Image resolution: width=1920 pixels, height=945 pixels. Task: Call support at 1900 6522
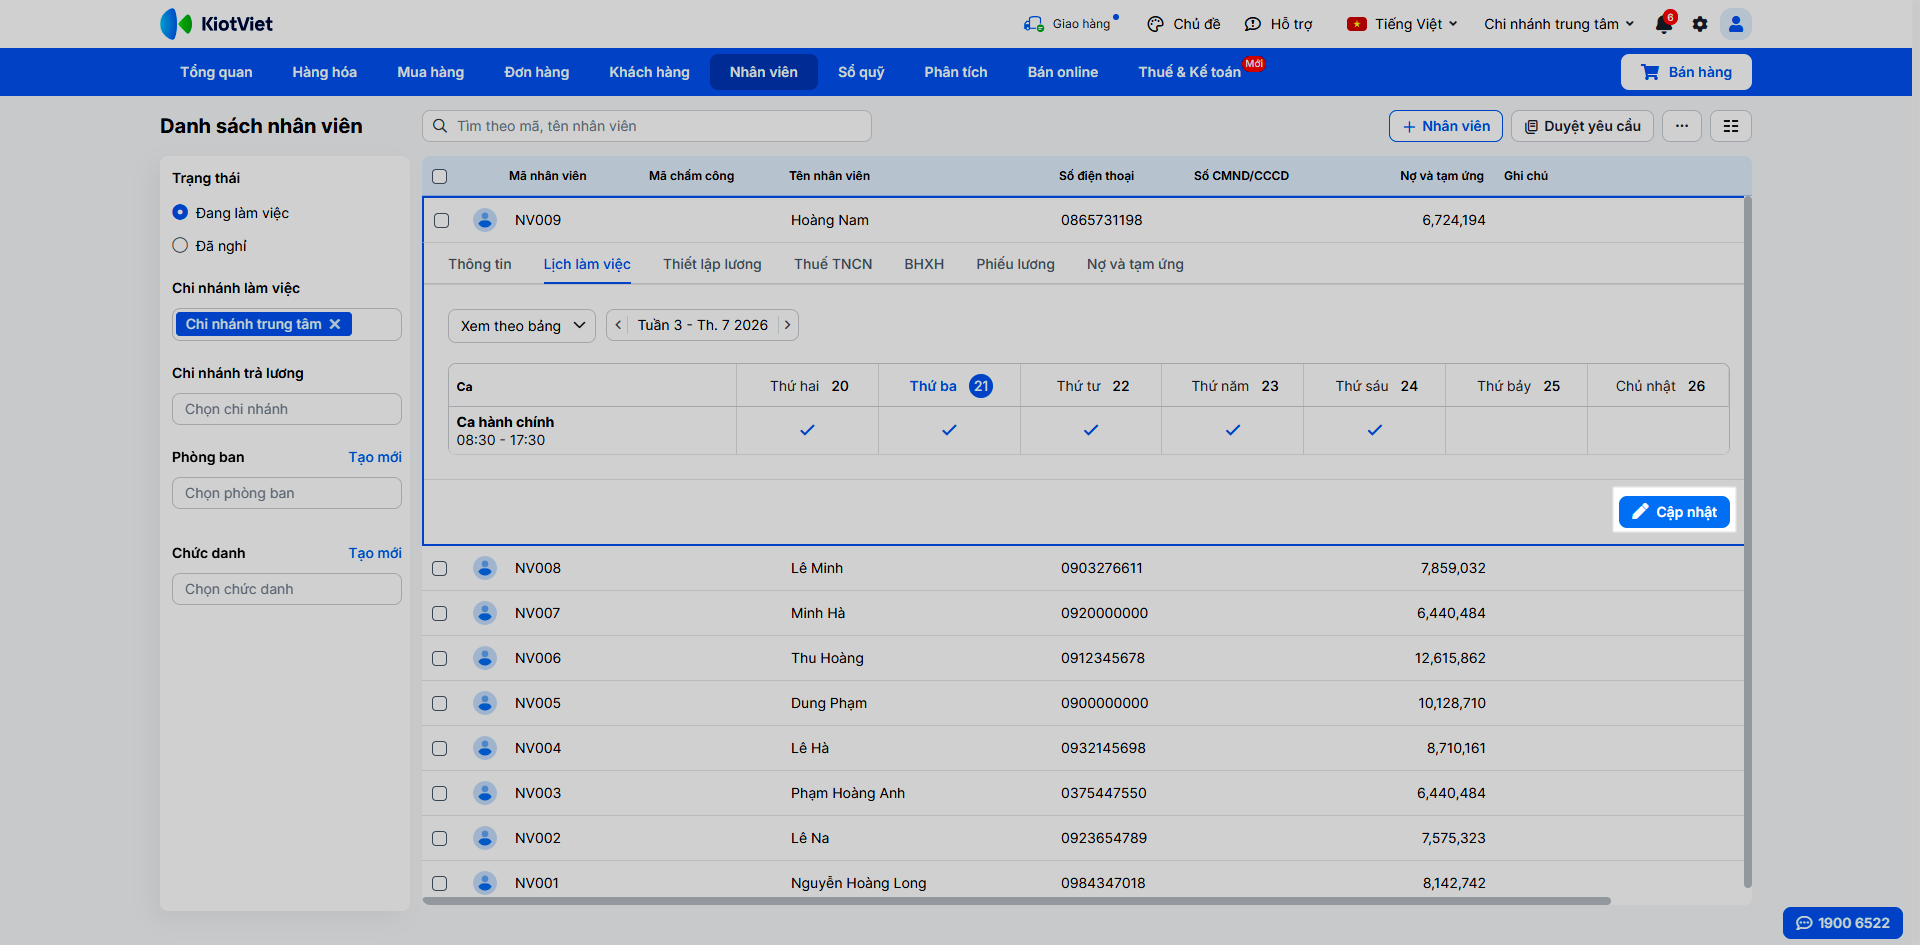tap(1843, 923)
